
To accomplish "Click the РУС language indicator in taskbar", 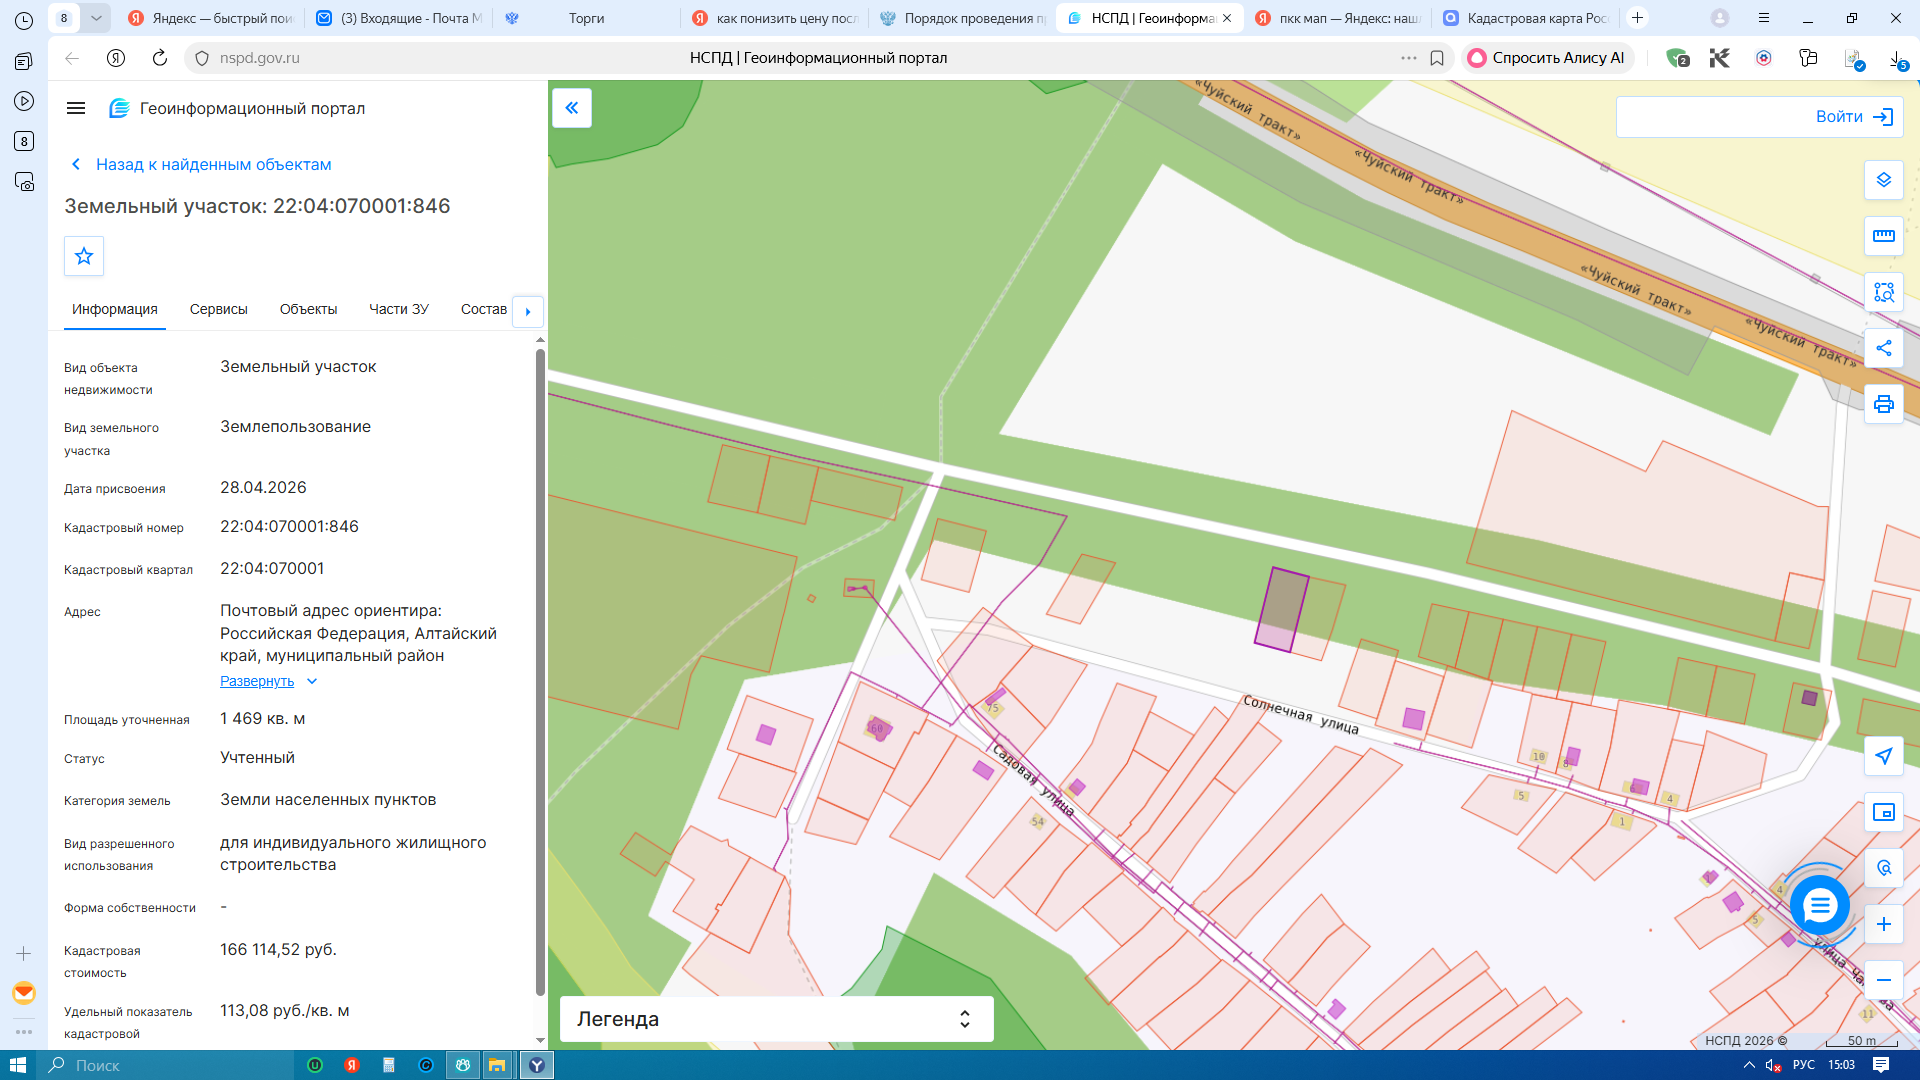I will (1804, 1065).
